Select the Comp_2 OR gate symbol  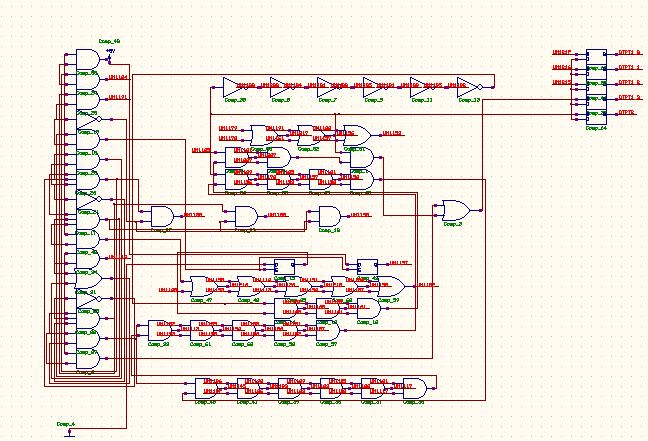coord(456,210)
